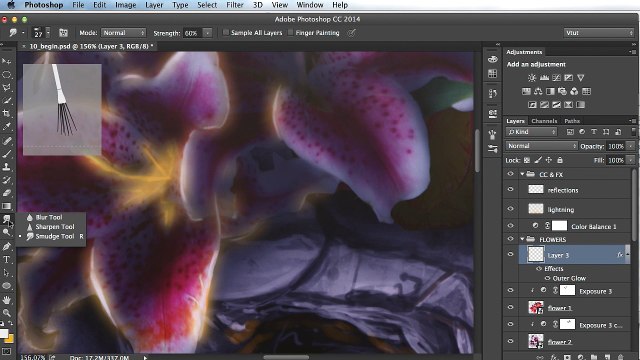
Task: Click the Strength value field
Action: pyautogui.click(x=193, y=33)
